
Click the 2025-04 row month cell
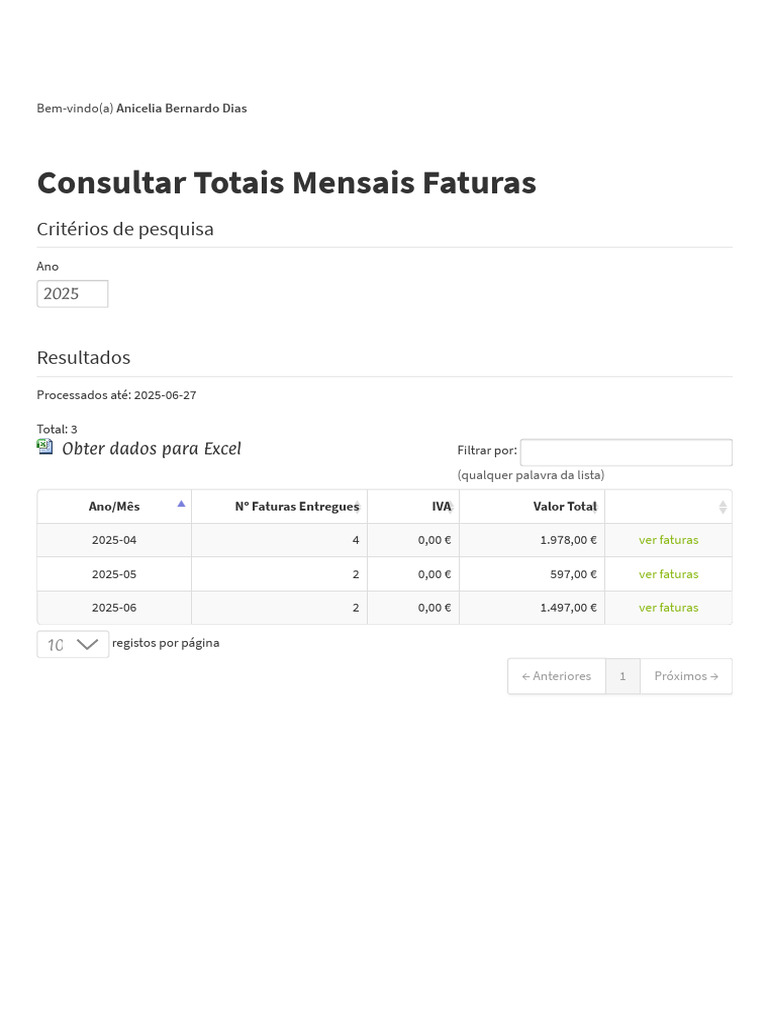click(x=114, y=540)
